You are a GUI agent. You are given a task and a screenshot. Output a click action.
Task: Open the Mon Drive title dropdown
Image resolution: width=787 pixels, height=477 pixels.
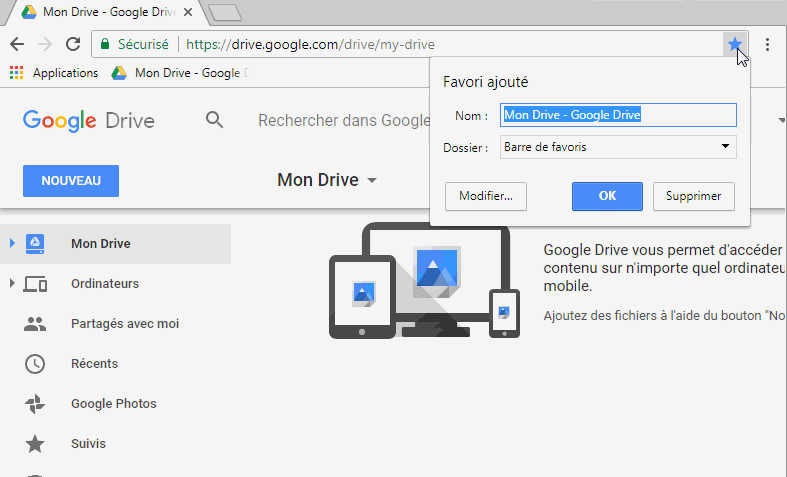[327, 180]
